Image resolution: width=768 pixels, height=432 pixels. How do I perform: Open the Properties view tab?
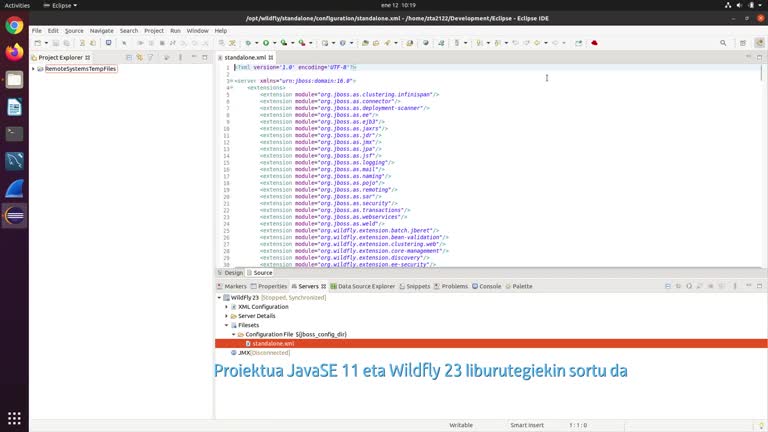(268, 286)
